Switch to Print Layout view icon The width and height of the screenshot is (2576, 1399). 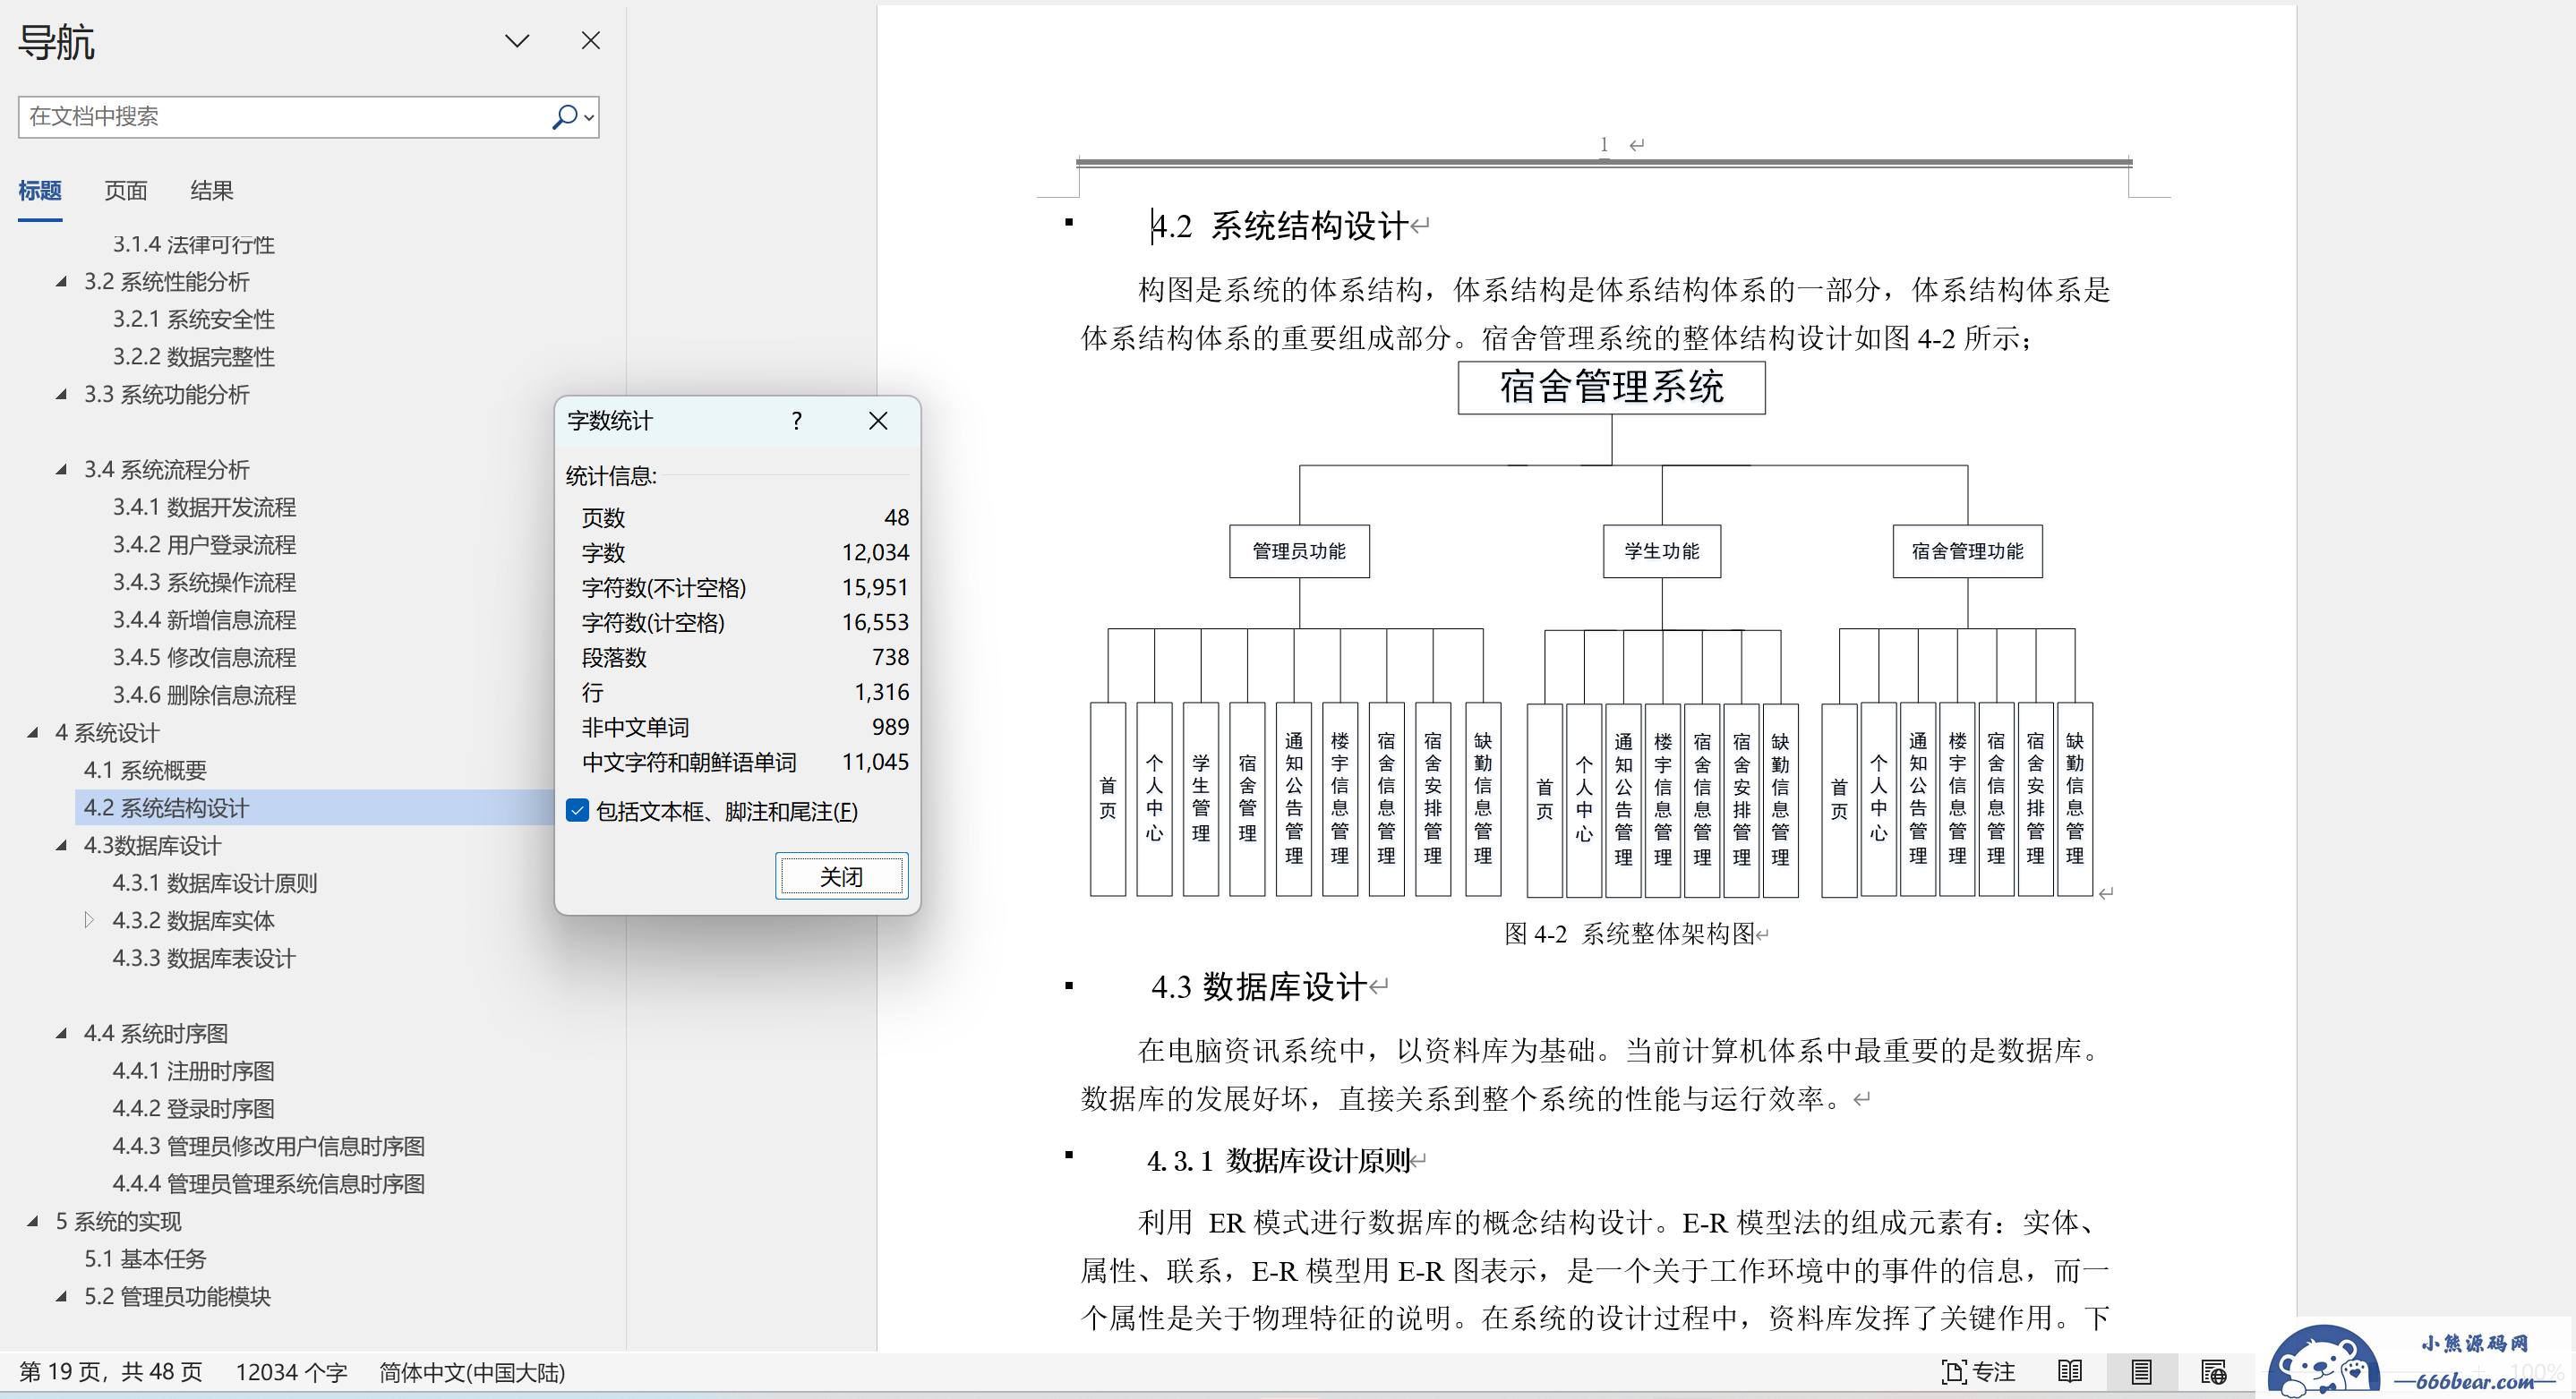[x=2141, y=1372]
